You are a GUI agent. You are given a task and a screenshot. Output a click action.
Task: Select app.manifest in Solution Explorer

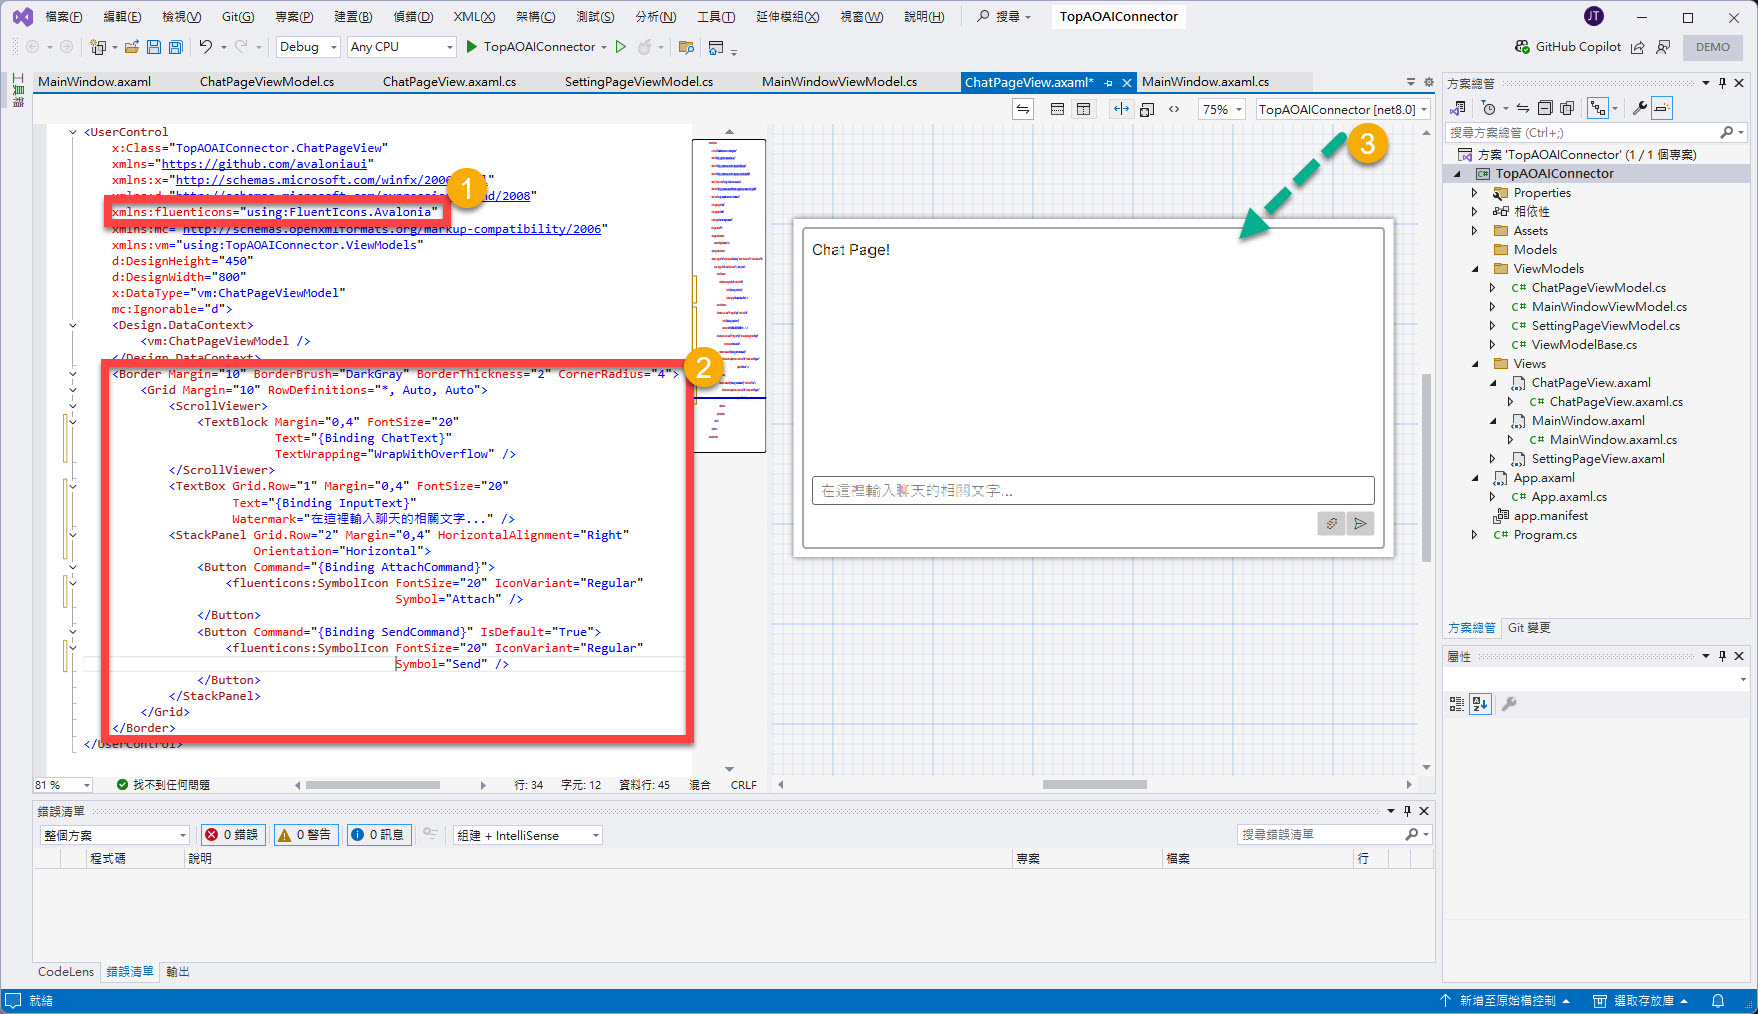1550,516
